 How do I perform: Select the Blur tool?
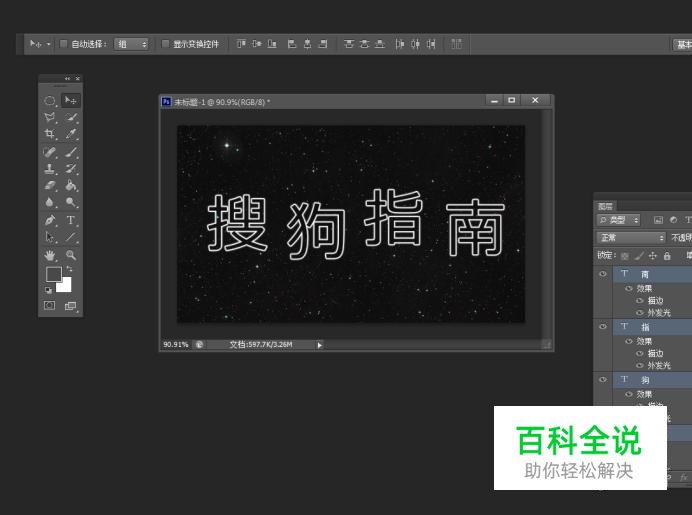(x=50, y=202)
